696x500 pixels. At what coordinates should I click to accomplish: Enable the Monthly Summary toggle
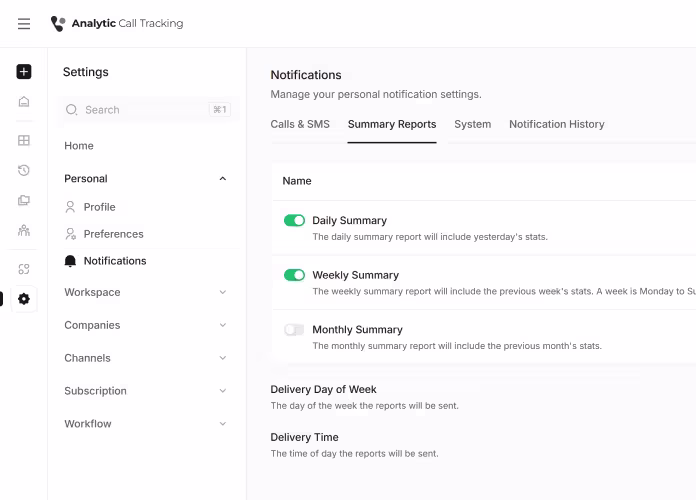(294, 330)
